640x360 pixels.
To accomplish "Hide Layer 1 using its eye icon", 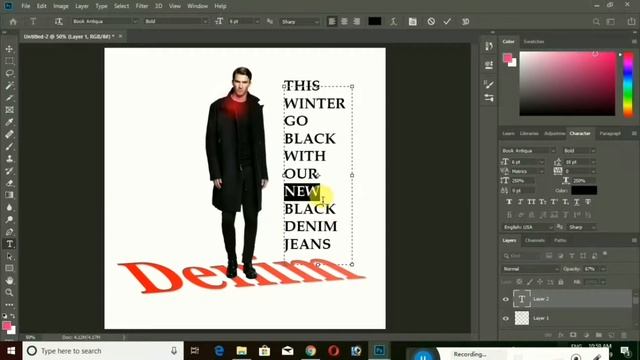I will 506,318.
